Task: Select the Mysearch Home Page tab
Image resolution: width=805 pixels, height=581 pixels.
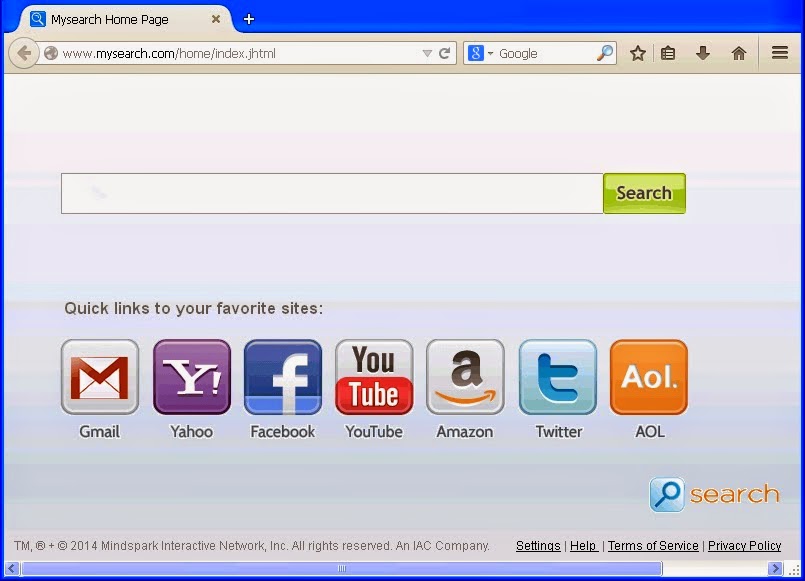Action: tap(125, 20)
